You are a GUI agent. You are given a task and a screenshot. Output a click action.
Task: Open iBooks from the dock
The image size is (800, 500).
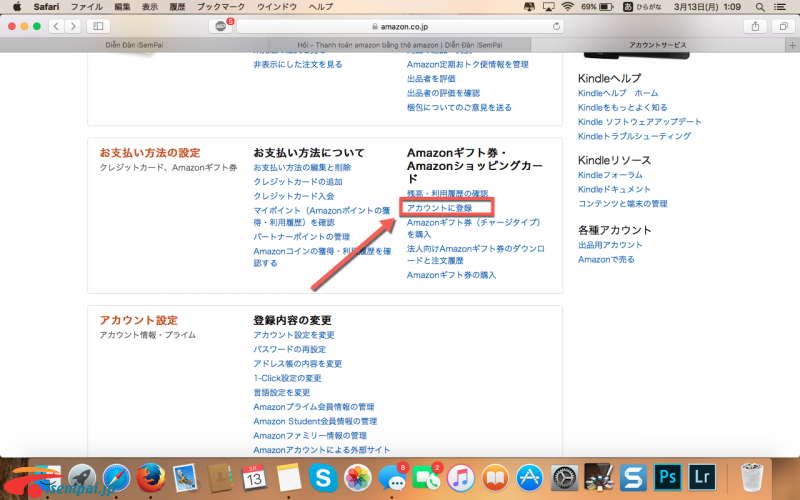(495, 478)
